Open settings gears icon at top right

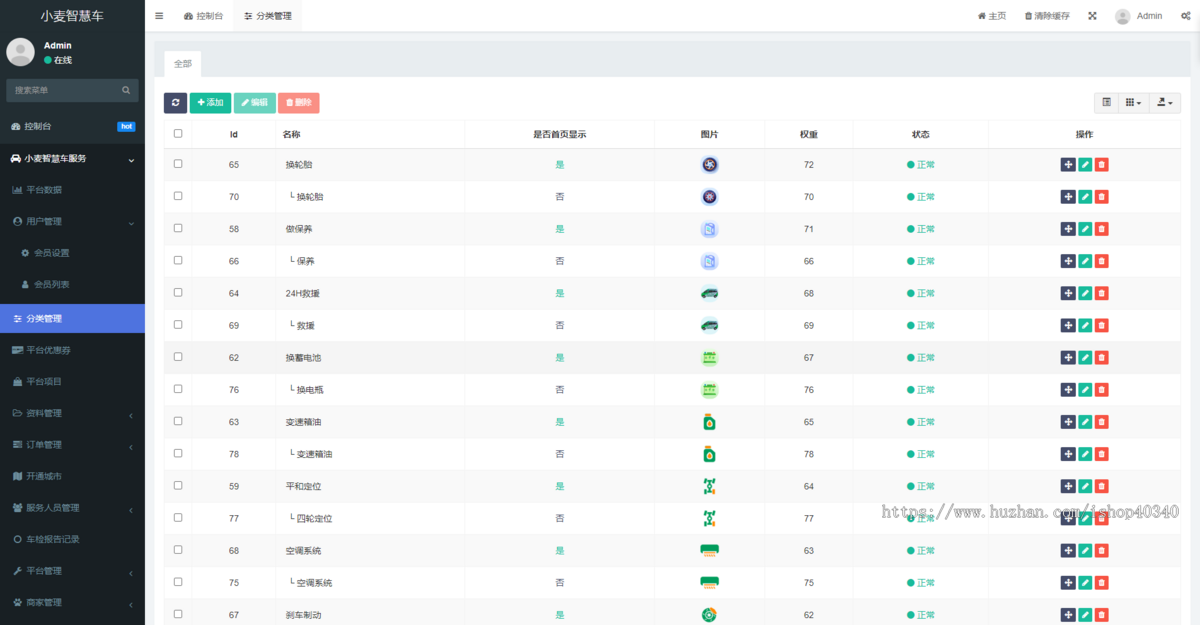[x=1185, y=16]
